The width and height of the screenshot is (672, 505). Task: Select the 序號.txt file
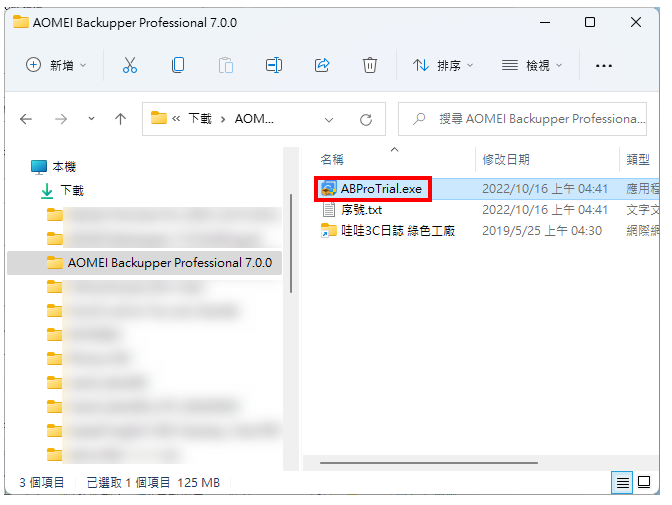(x=361, y=210)
